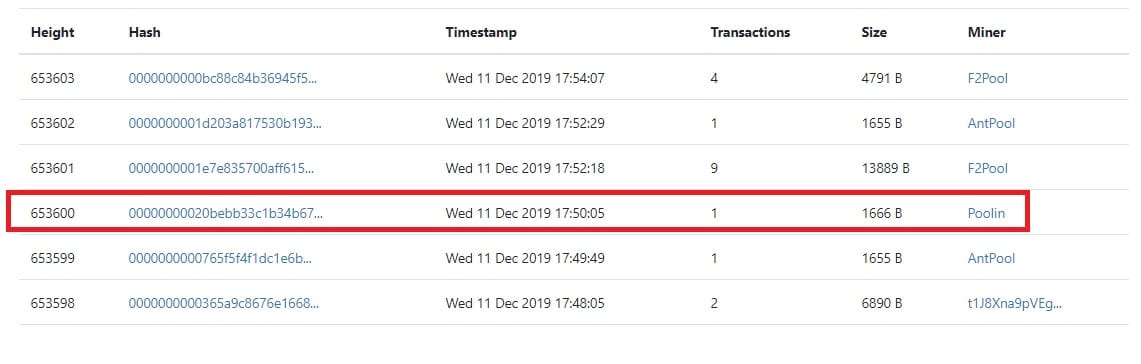The height and width of the screenshot is (364, 1141).
Task: Click F2Pool miner of block 653603
Action: 987,78
